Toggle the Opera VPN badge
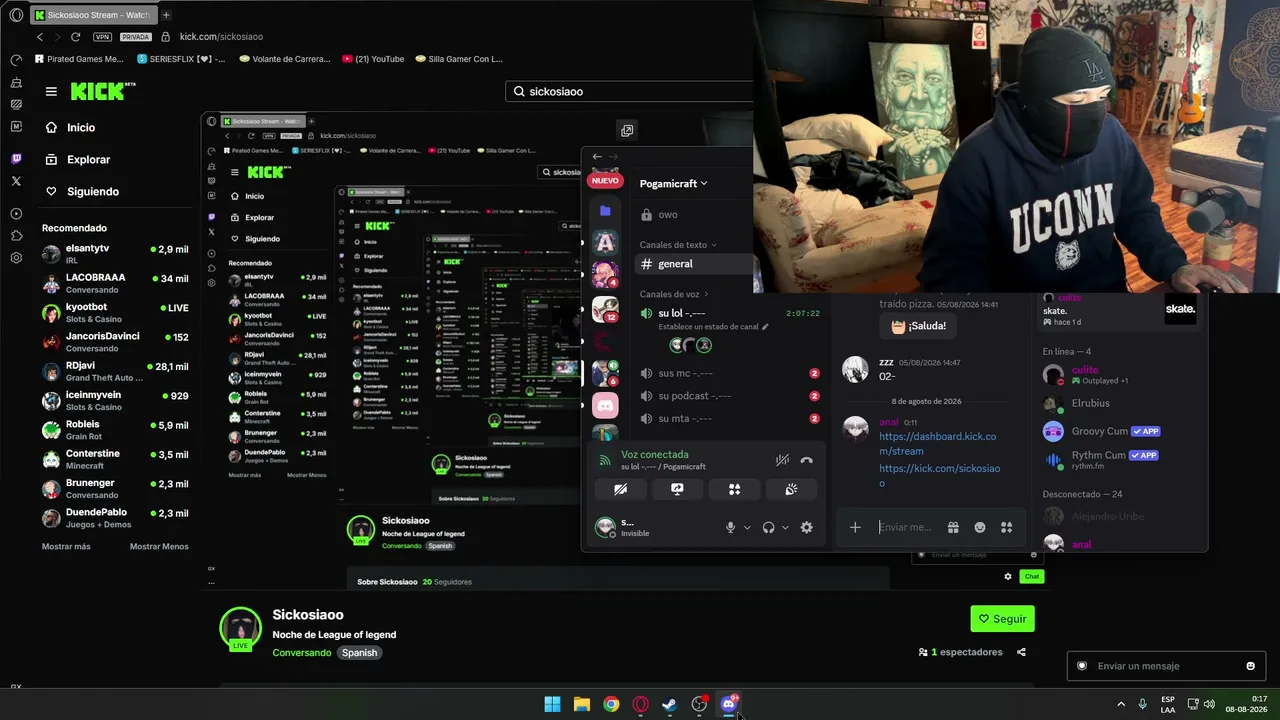1280x720 pixels. pos(102,37)
